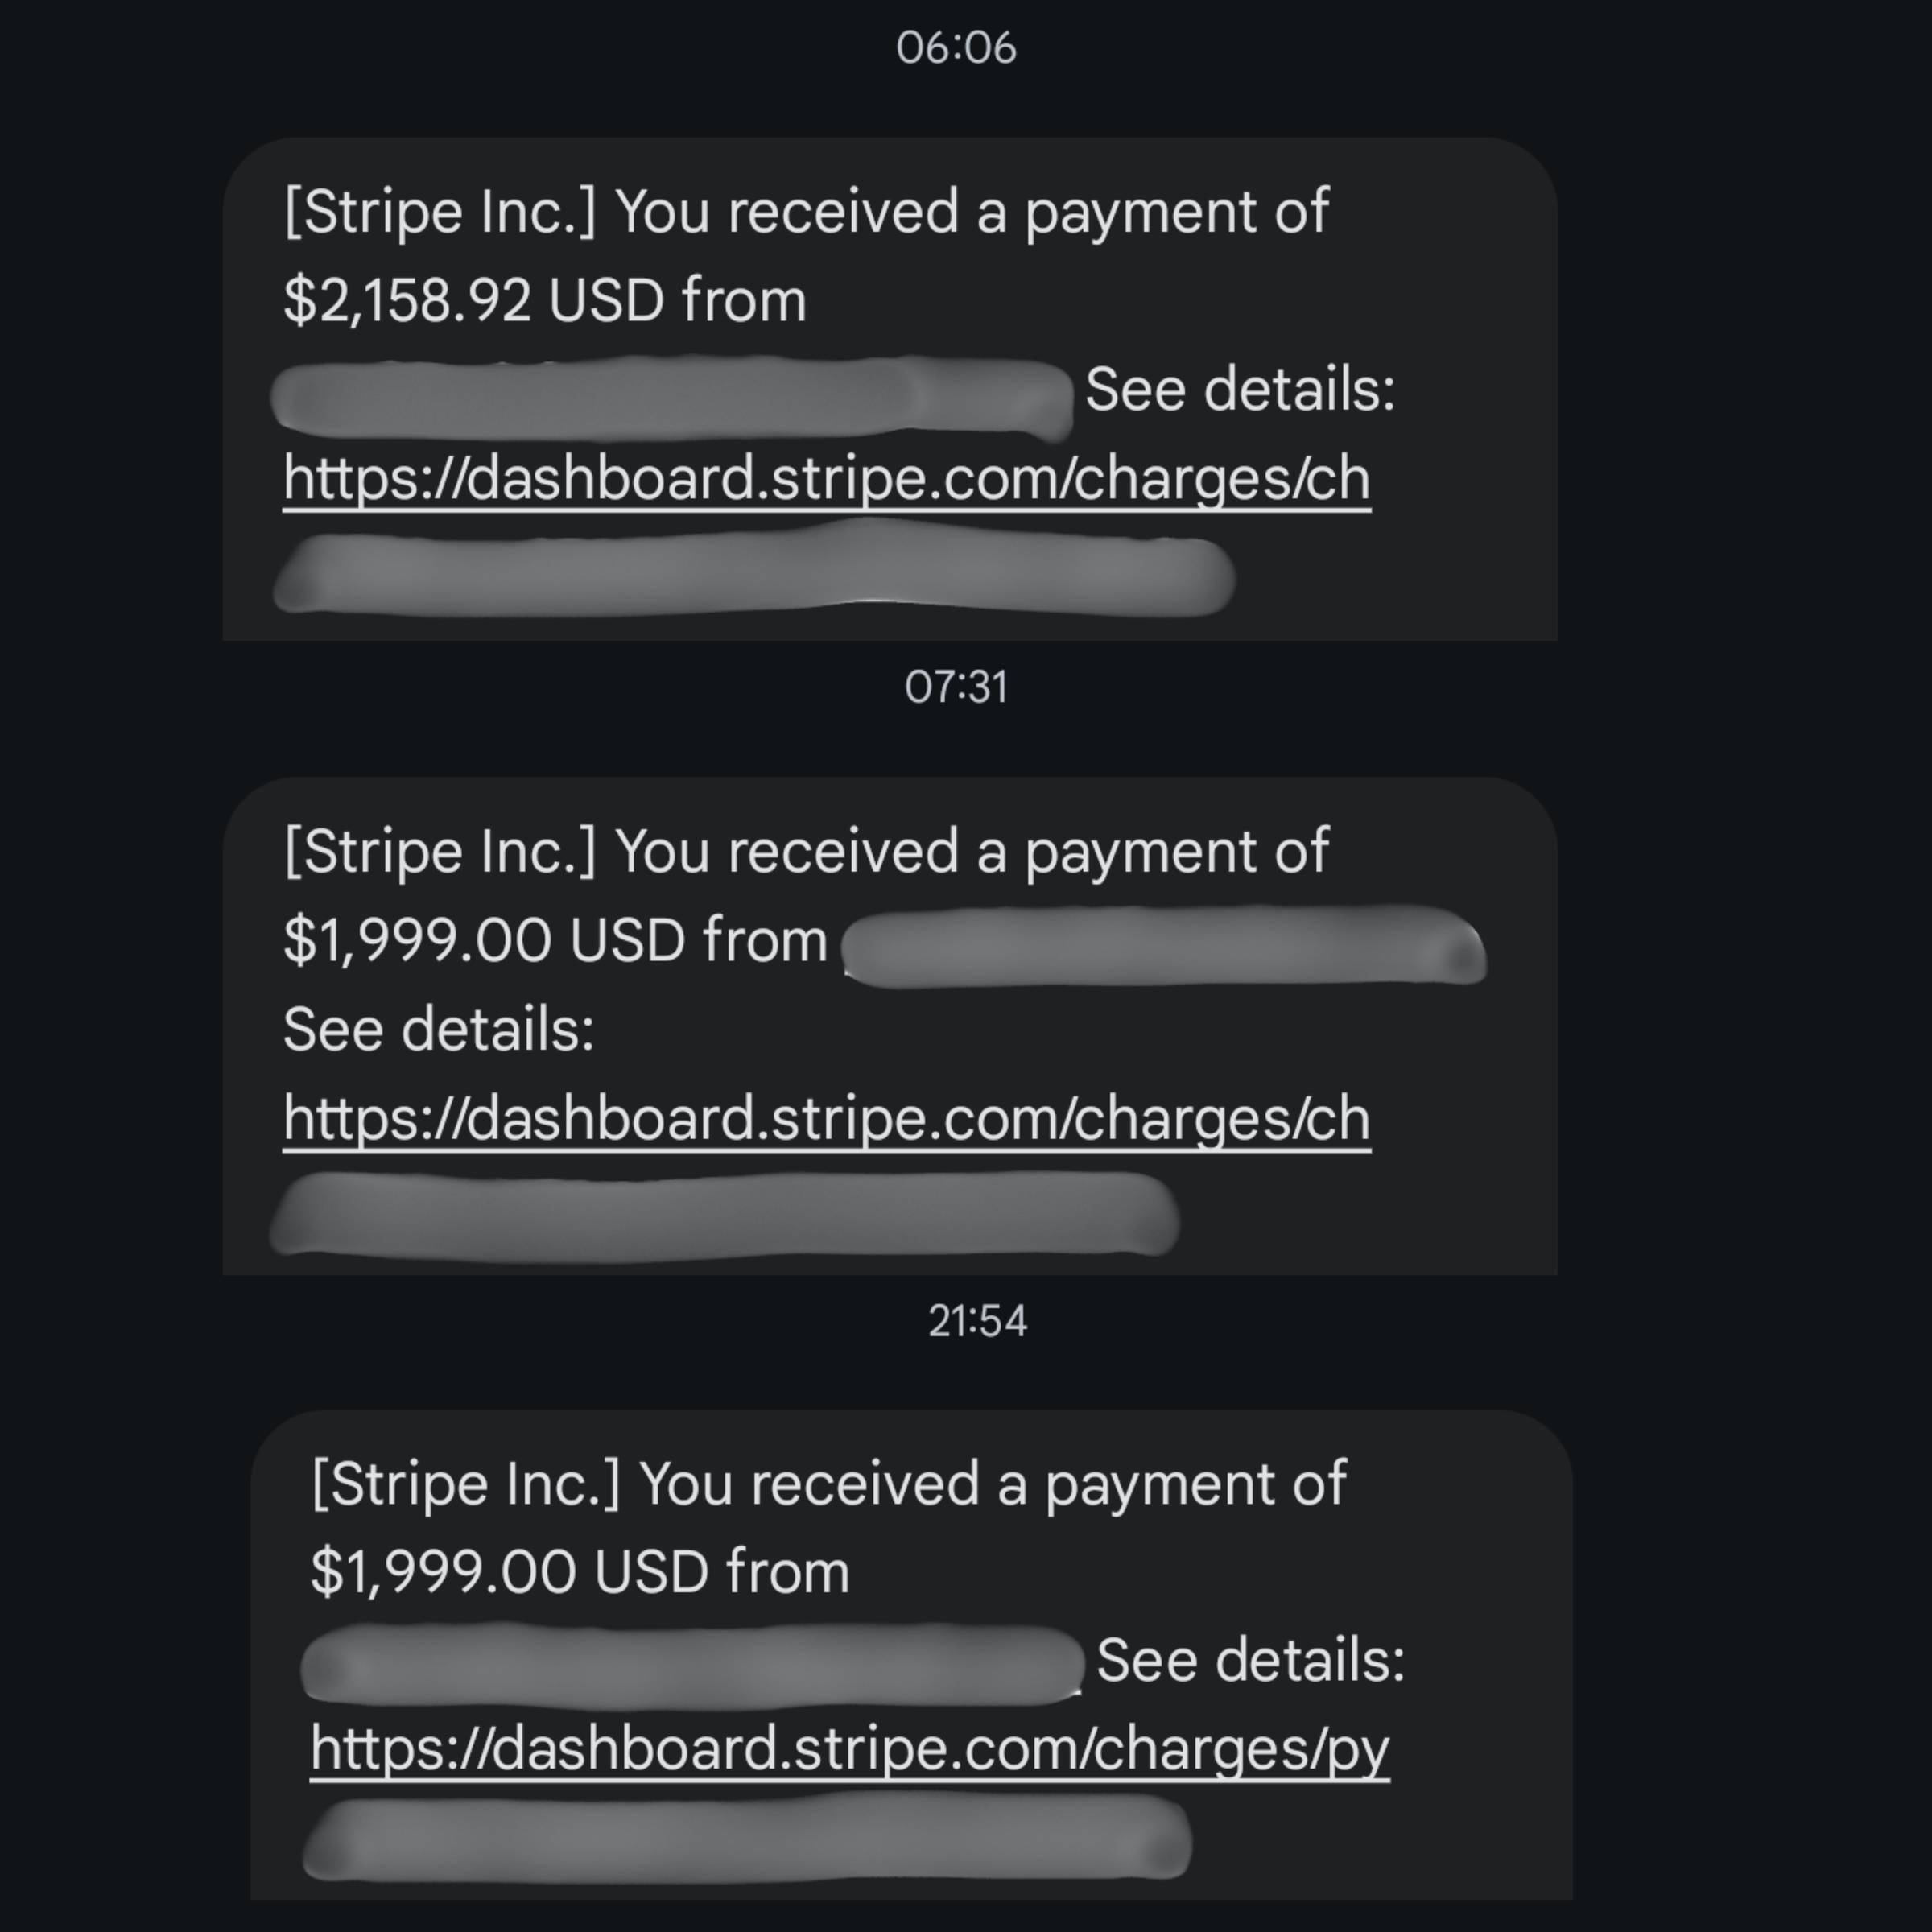Click the blurred payer name in the 07:31 message
The height and width of the screenshot is (1932, 1932).
pyautogui.click(x=1163, y=945)
